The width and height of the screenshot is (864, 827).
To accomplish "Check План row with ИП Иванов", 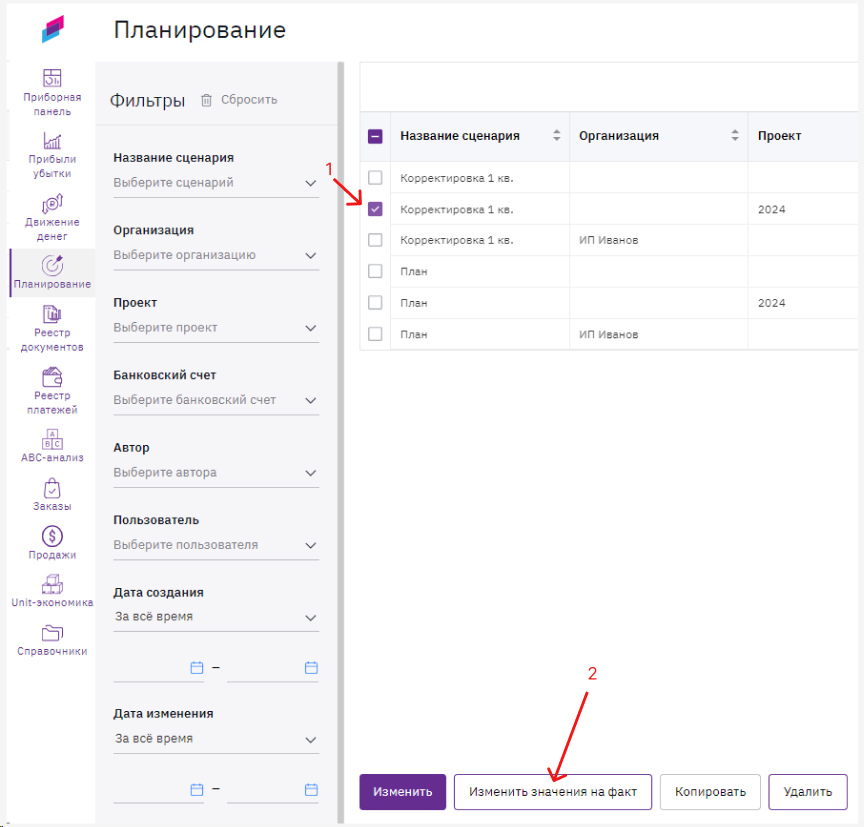I will pyautogui.click(x=375, y=334).
